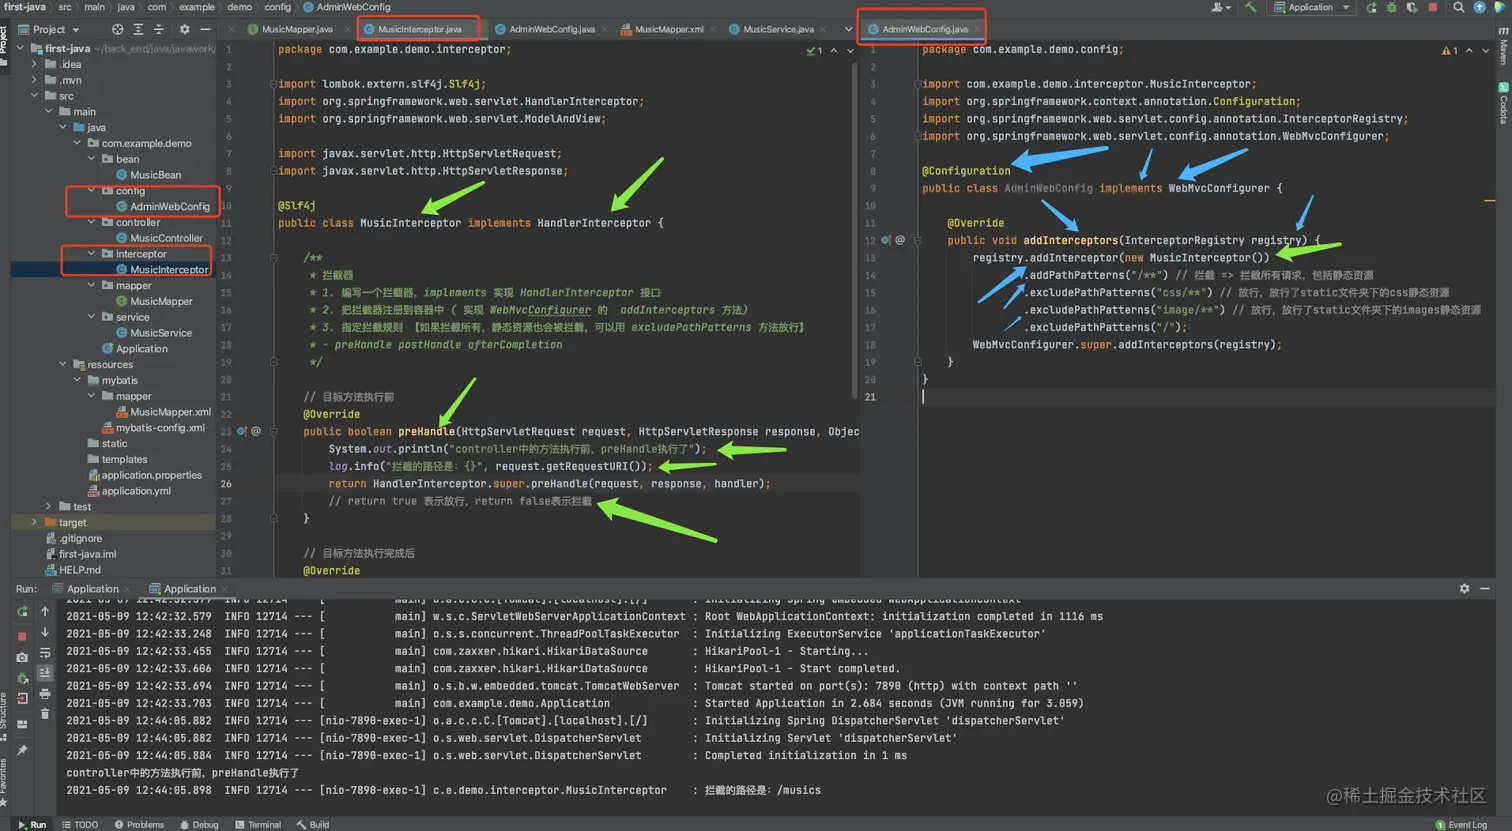Stop the application with red square

click(1432, 7)
